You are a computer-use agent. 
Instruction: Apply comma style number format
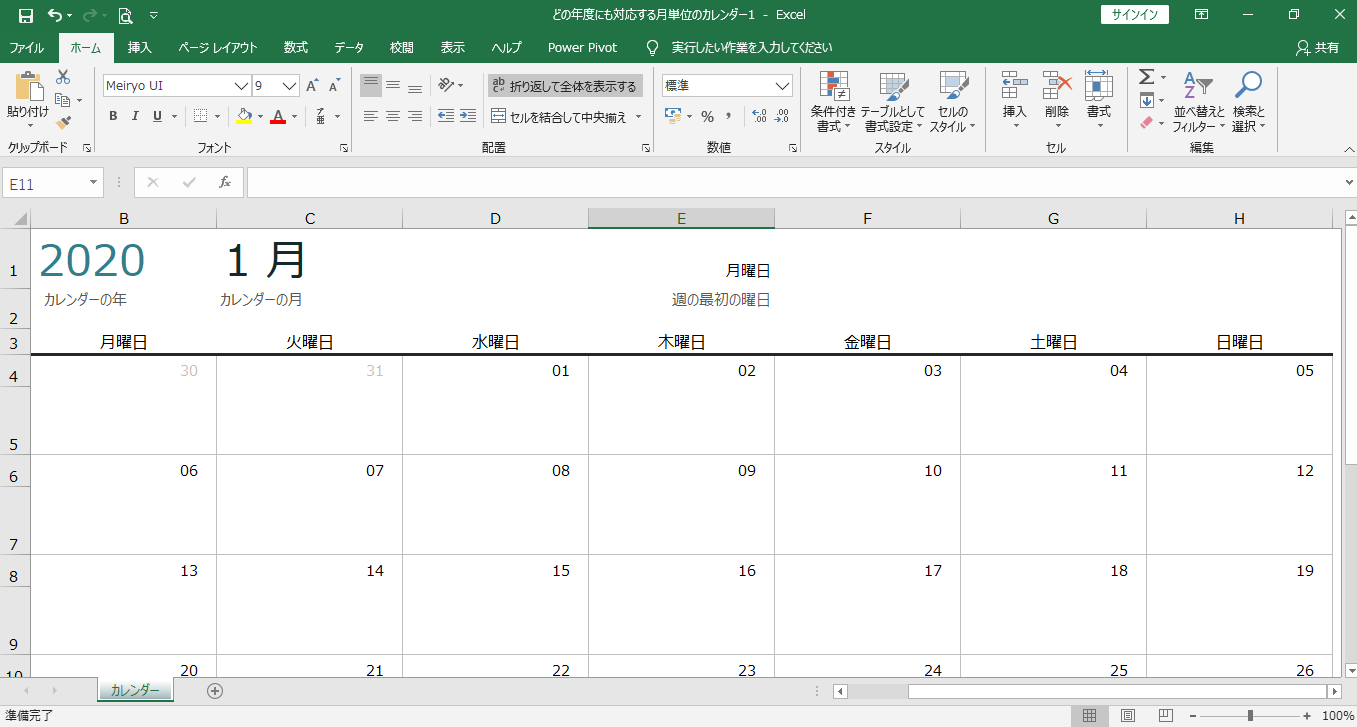(x=729, y=116)
